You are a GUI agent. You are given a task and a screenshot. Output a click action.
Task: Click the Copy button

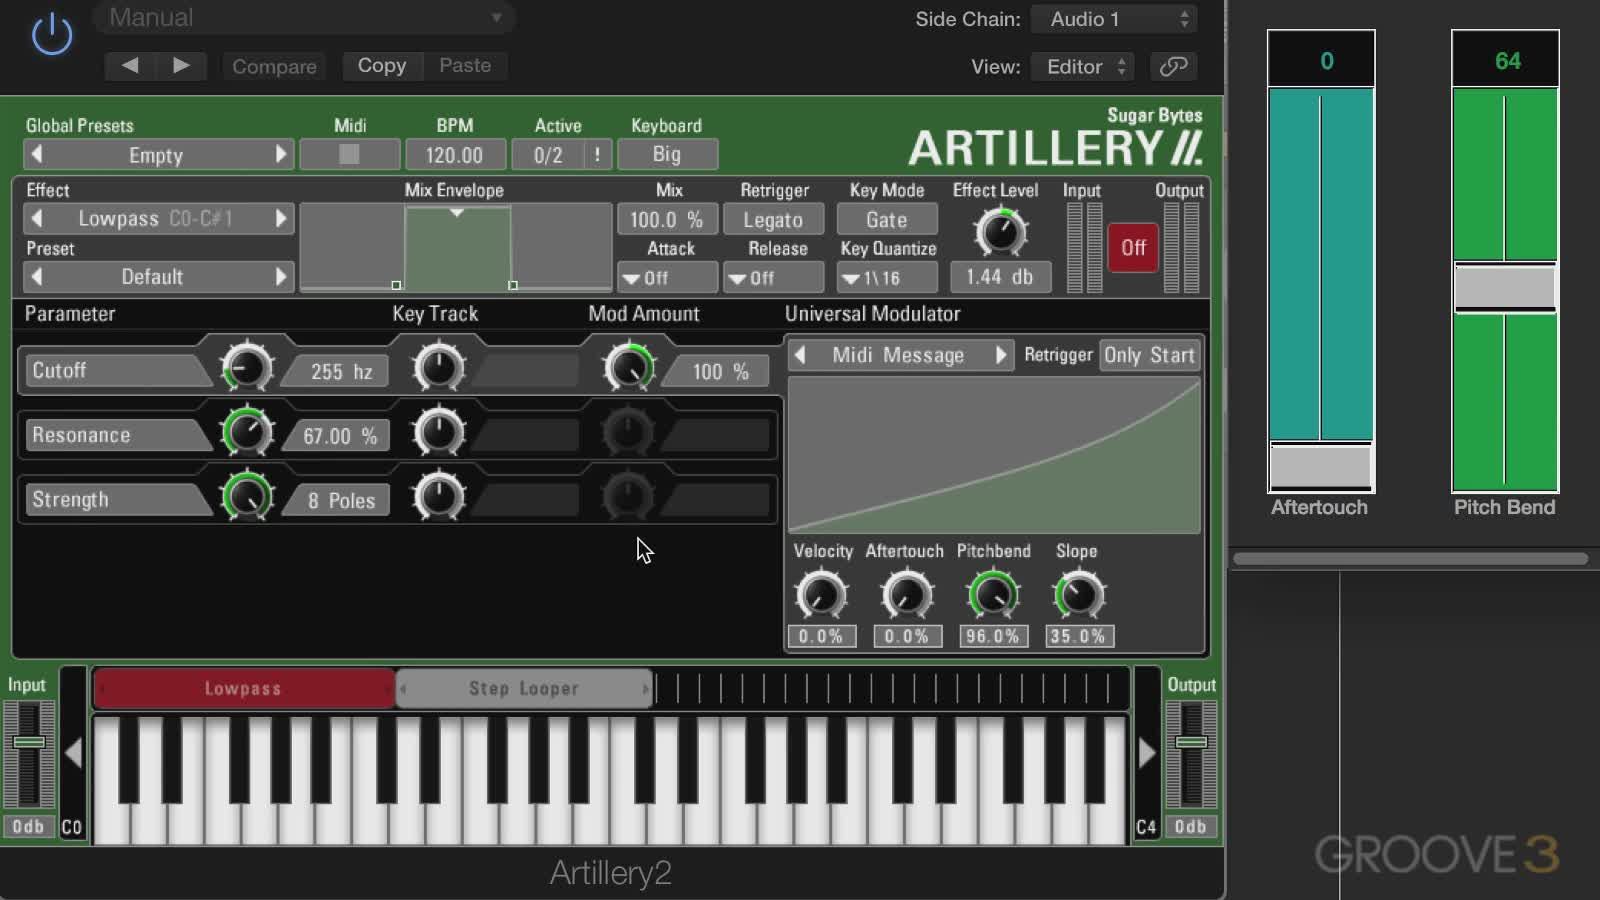coord(382,65)
